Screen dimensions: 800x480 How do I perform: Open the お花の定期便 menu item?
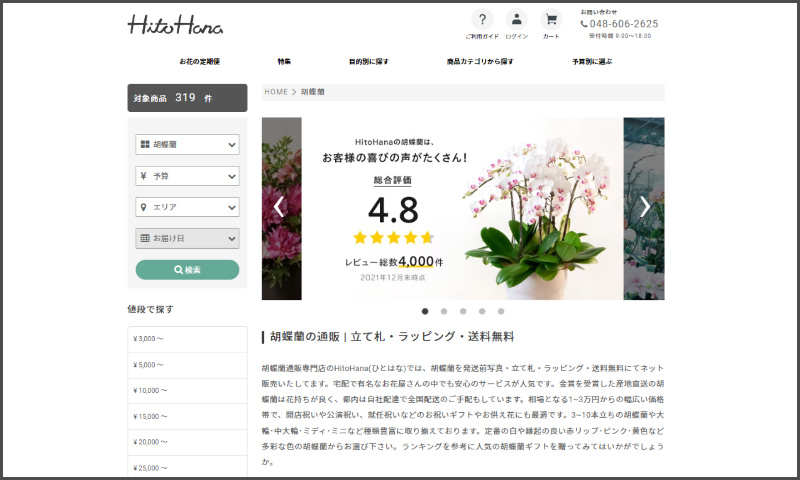199,61
